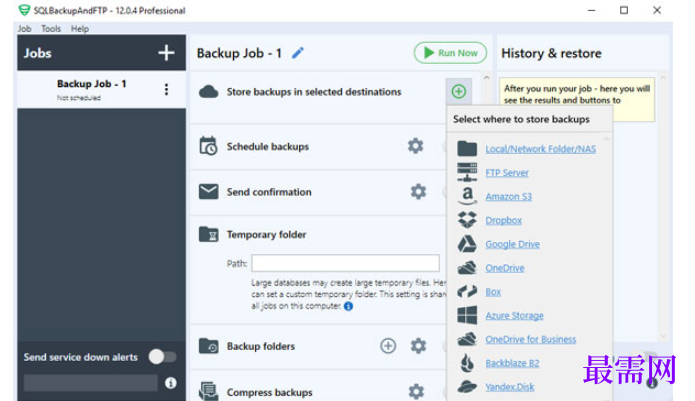695x401 pixels.
Task: Click the SQLBackupAndFTP shield app icon
Action: coord(24,10)
